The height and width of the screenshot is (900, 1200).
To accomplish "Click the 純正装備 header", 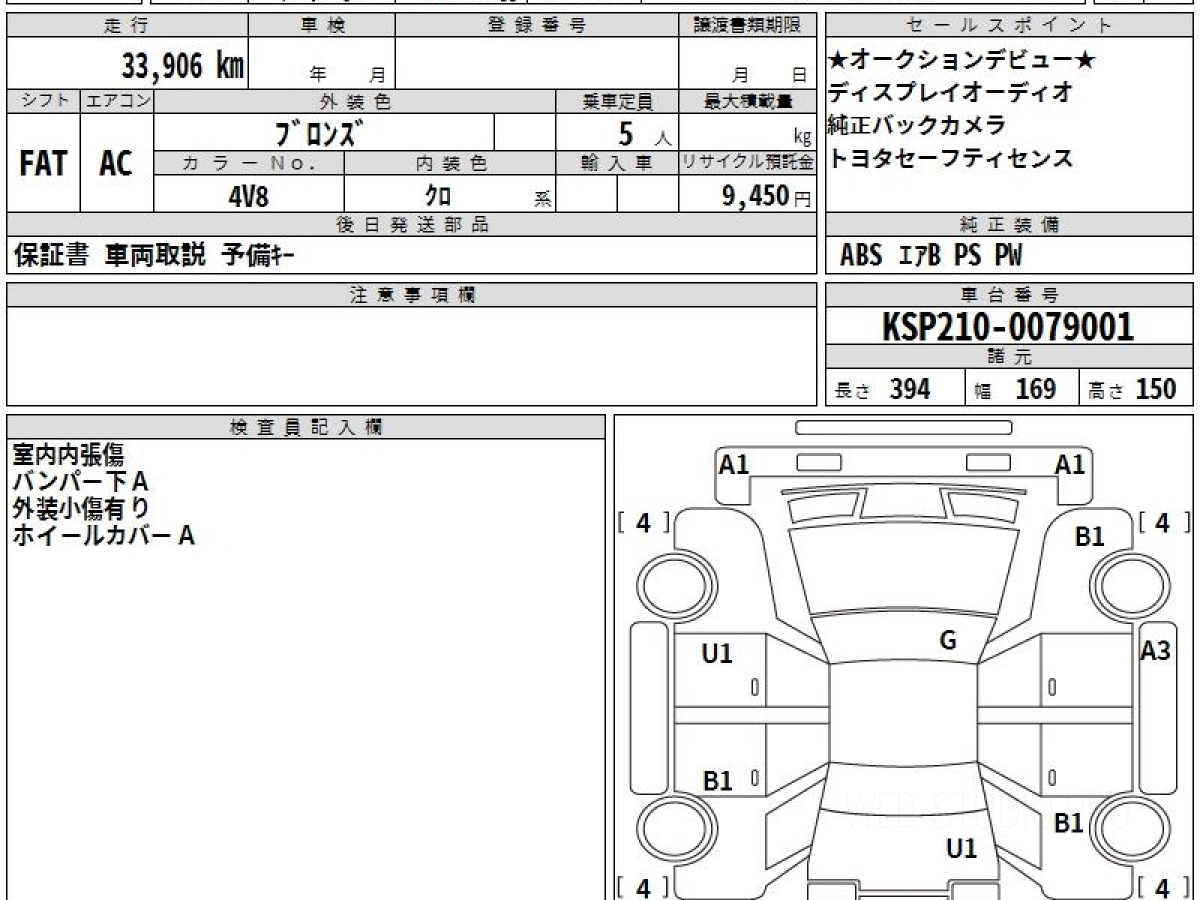I will coord(1010,225).
